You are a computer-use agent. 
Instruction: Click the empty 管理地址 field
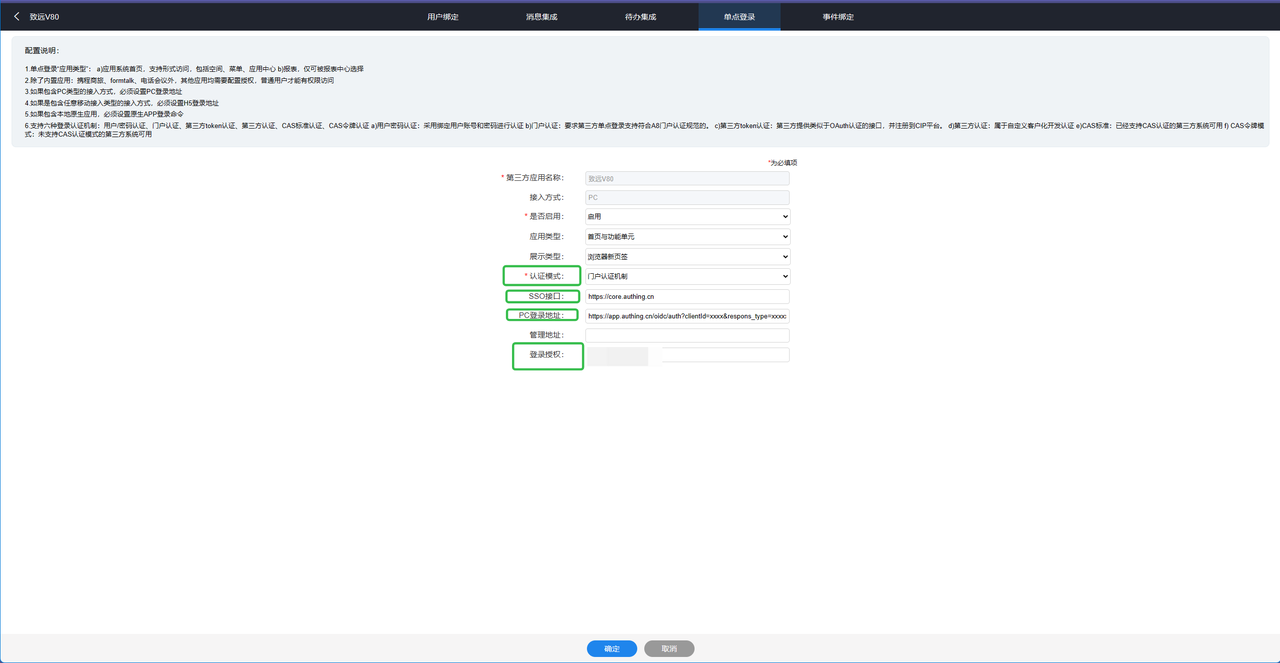(x=687, y=335)
